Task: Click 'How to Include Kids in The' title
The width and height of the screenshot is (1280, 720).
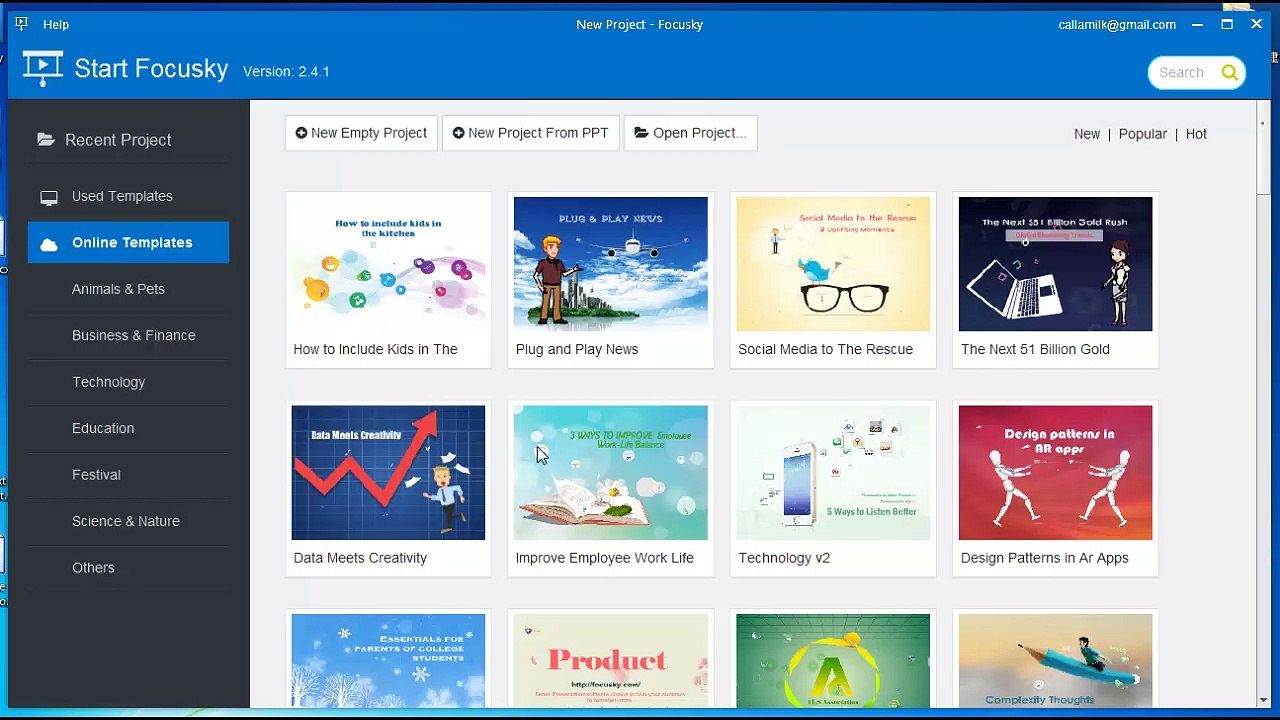Action: tap(375, 349)
